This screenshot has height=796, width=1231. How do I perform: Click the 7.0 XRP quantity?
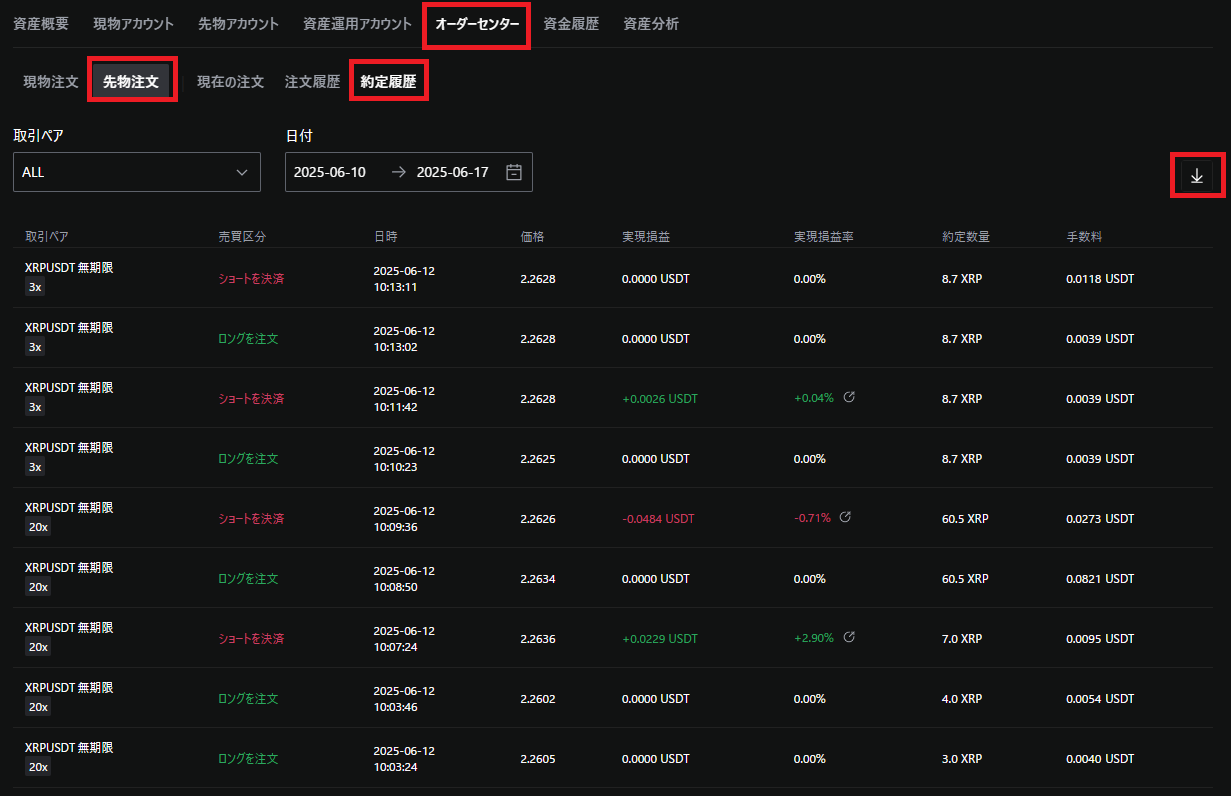[x=962, y=639]
